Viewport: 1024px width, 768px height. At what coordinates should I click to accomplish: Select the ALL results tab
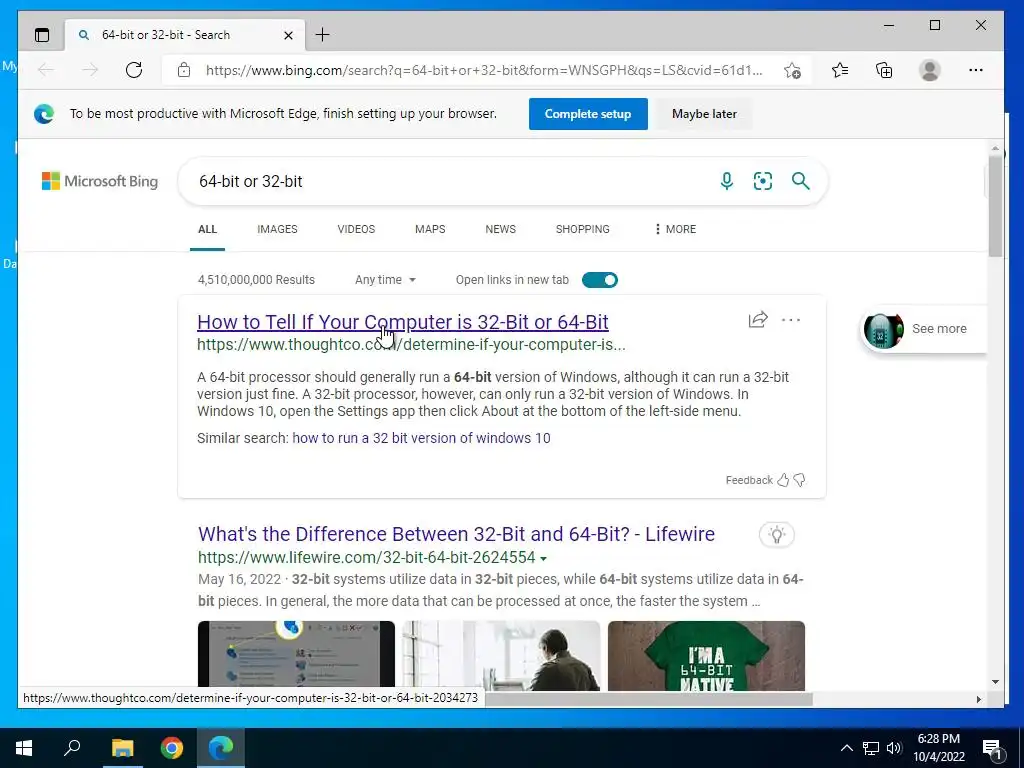[x=207, y=229]
